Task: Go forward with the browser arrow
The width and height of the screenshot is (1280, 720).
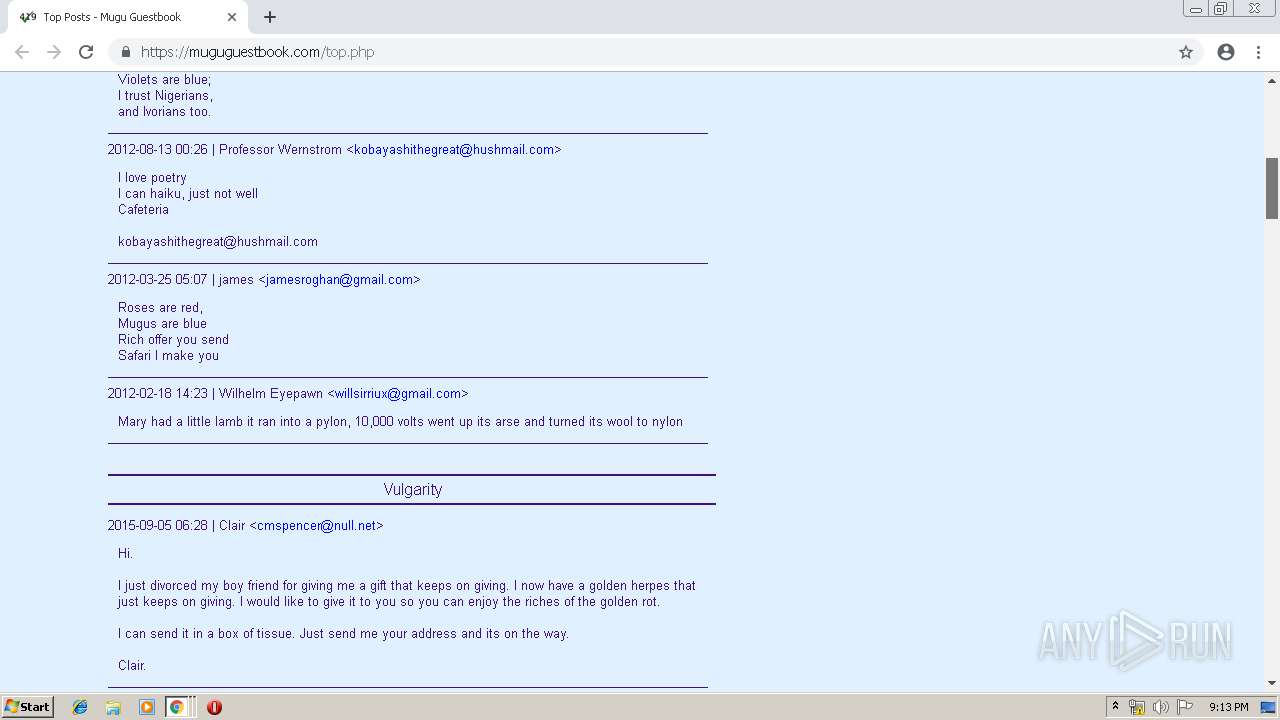Action: pos(54,52)
